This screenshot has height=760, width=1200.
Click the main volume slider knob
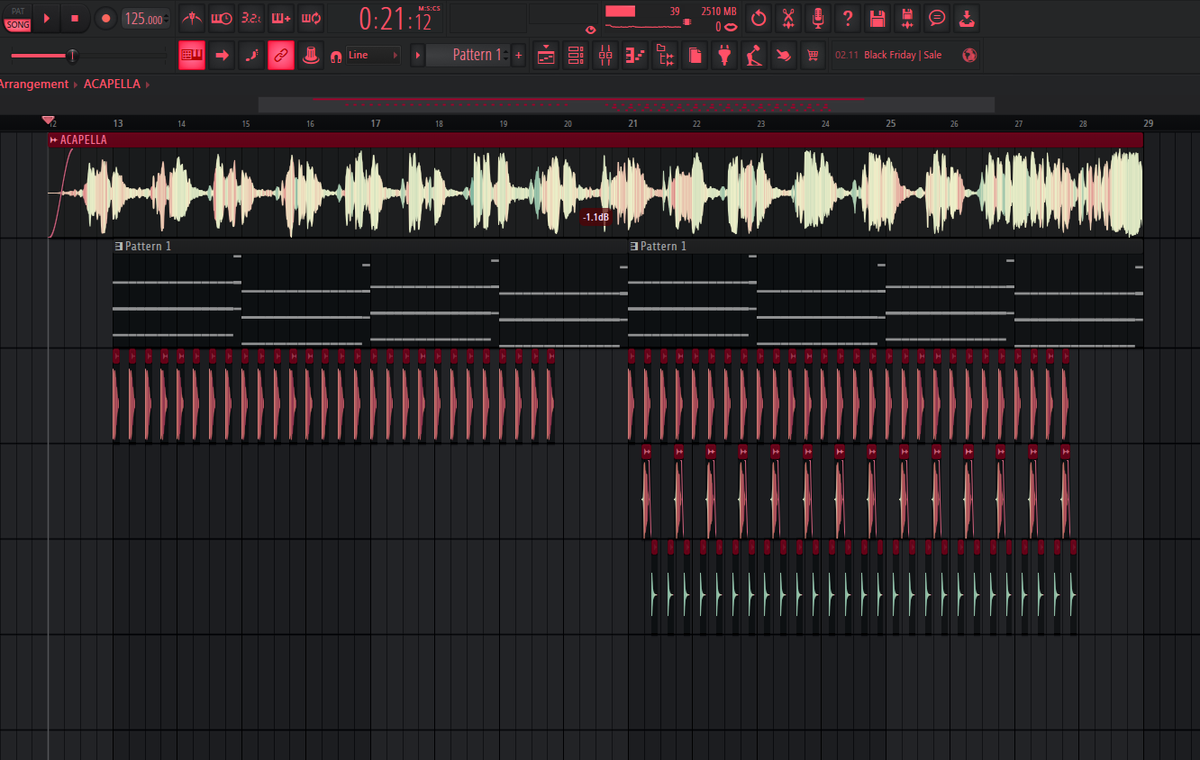(x=72, y=56)
